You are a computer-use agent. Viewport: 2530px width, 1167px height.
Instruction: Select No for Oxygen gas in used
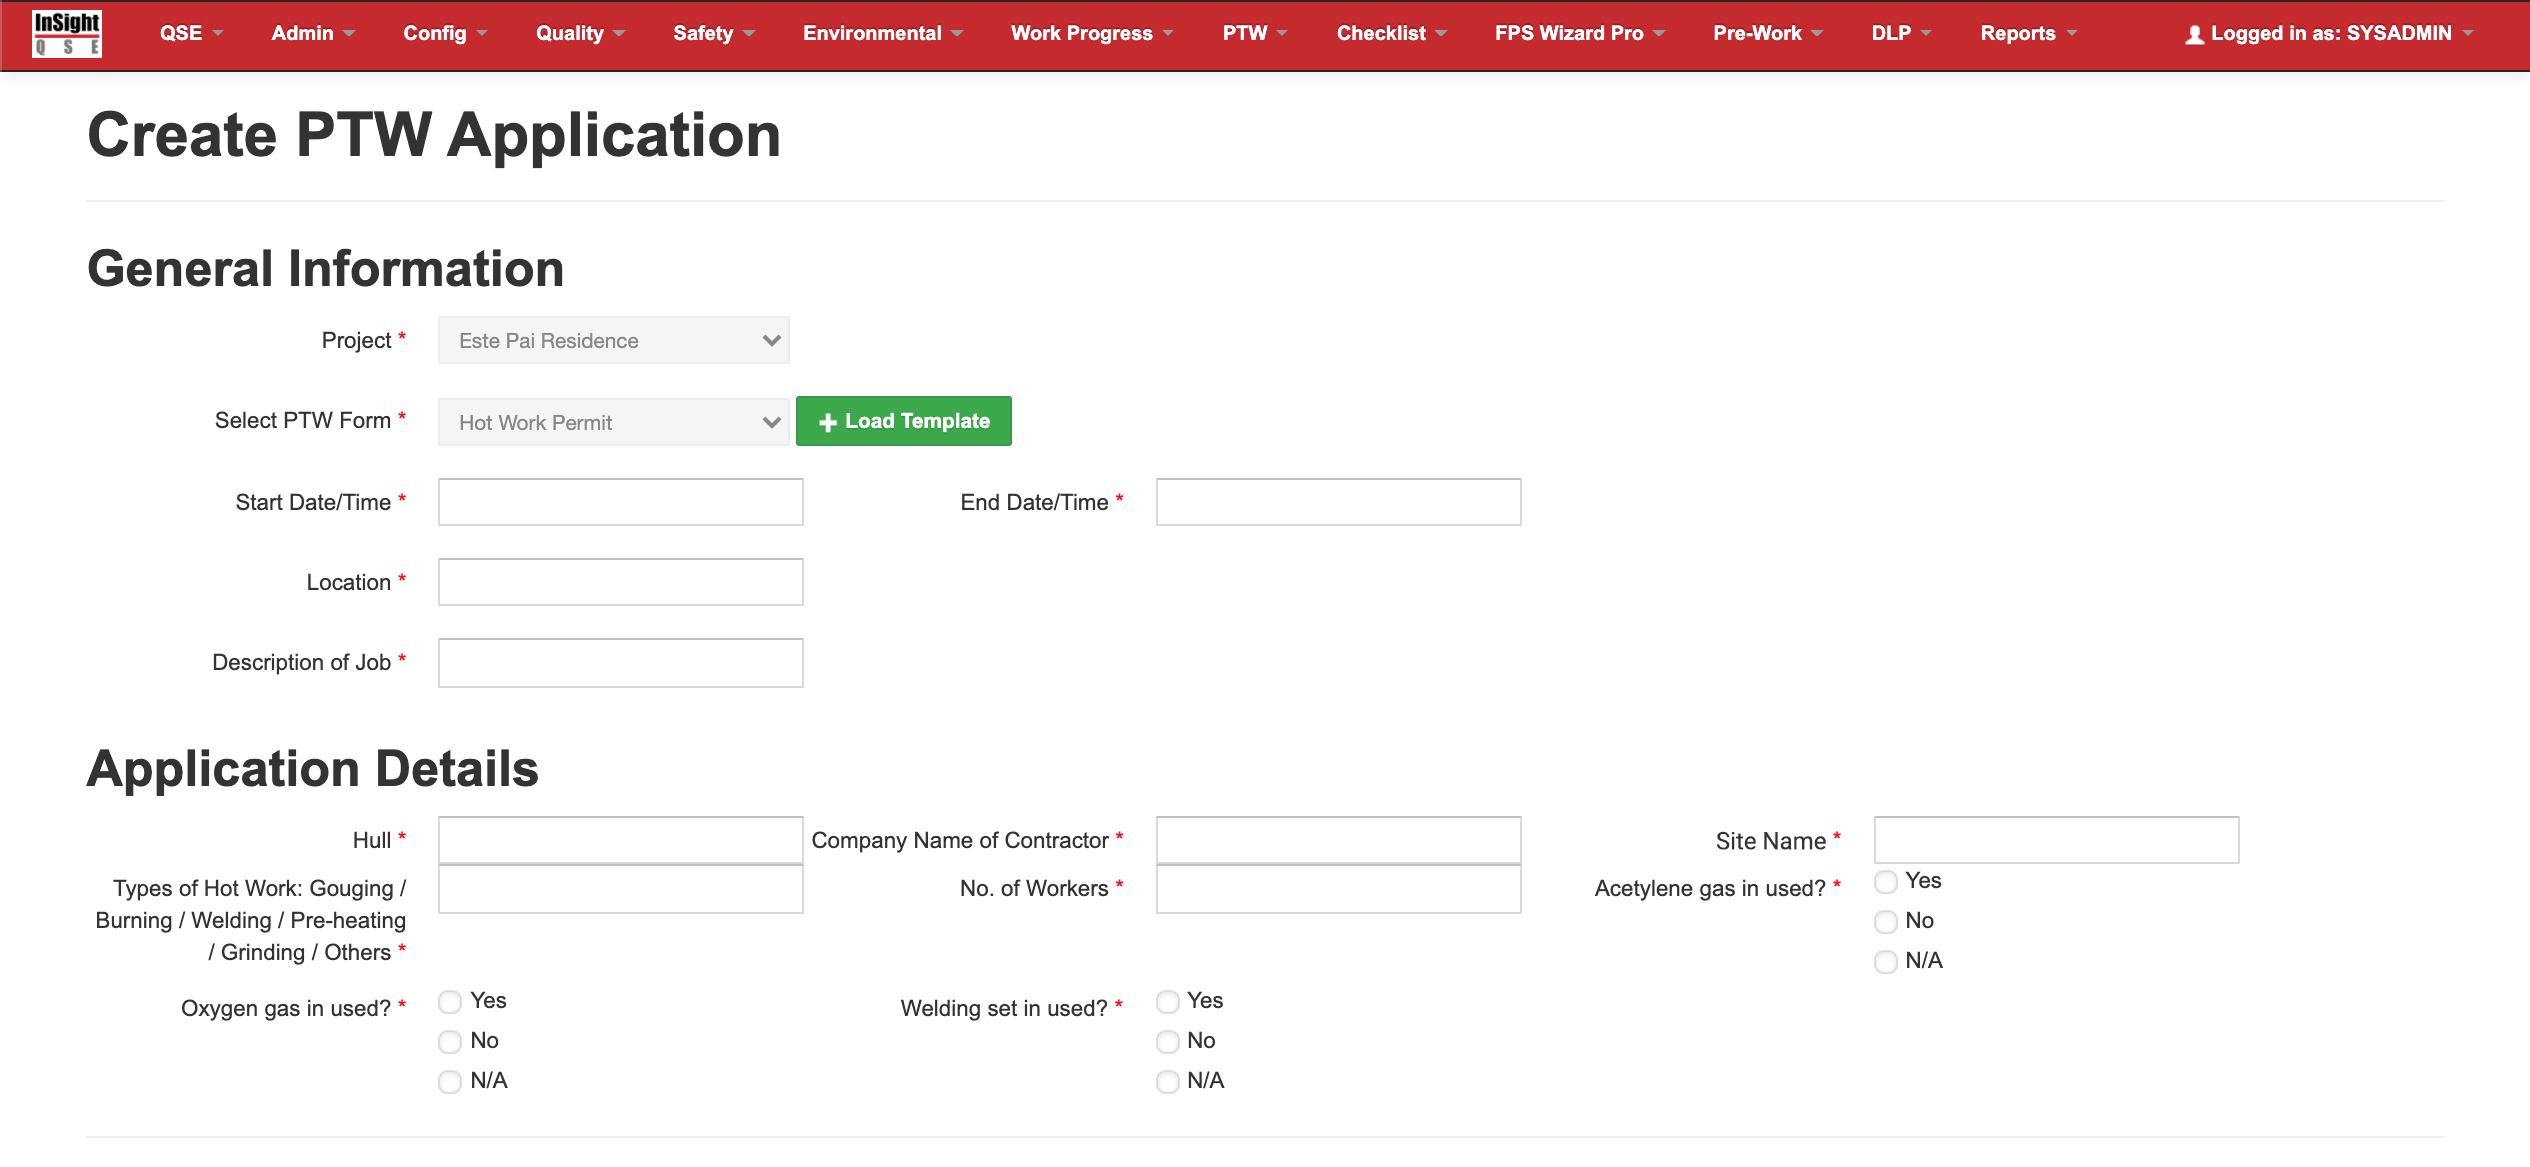450,1042
